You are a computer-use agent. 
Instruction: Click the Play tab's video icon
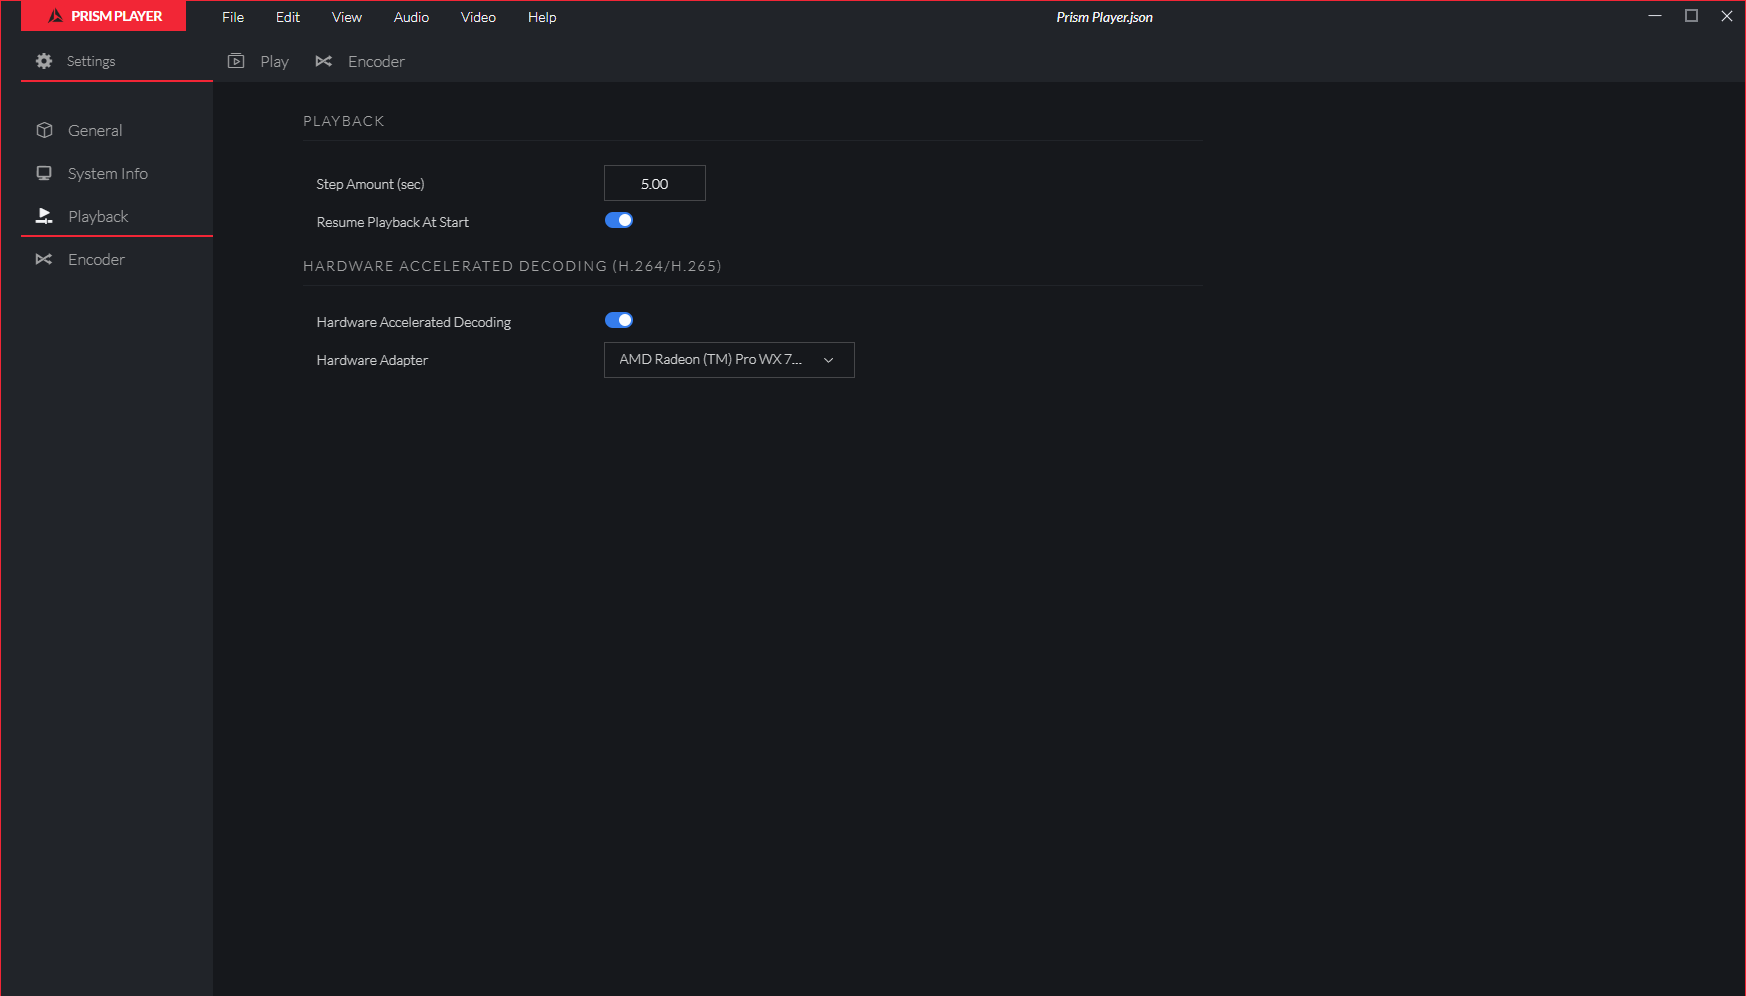point(236,61)
